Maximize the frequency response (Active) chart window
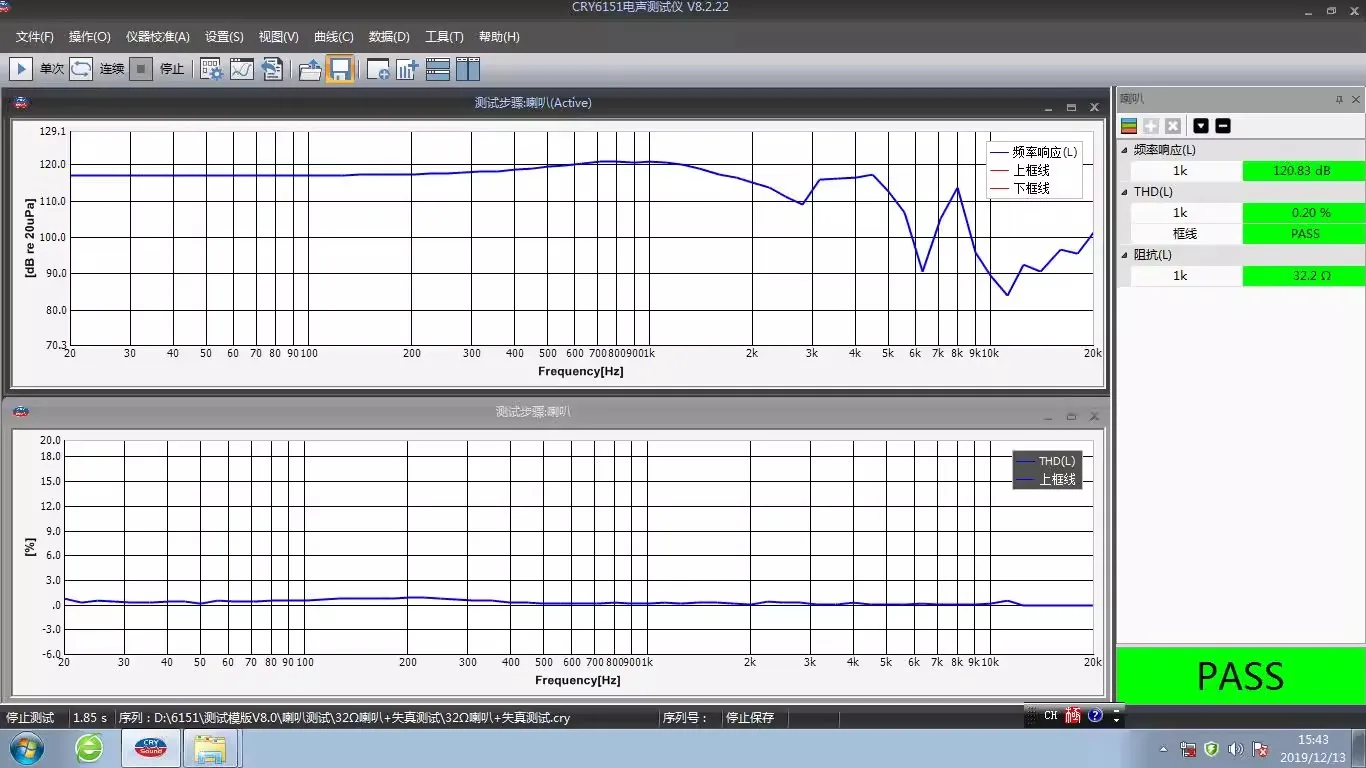 pyautogui.click(x=1071, y=108)
